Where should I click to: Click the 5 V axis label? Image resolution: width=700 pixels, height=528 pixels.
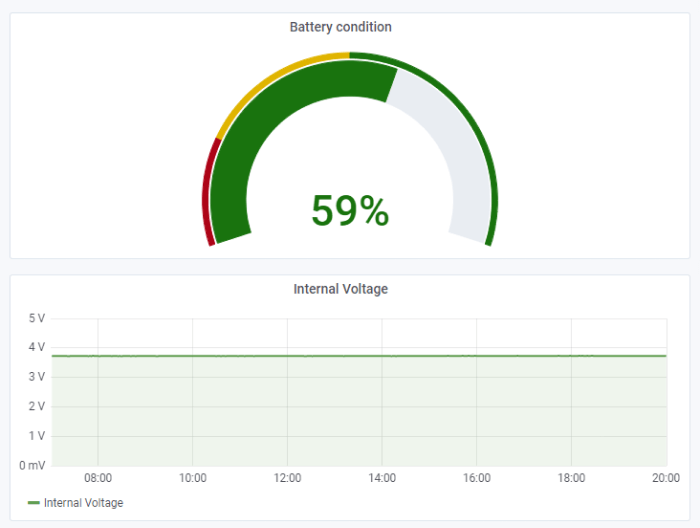37,318
